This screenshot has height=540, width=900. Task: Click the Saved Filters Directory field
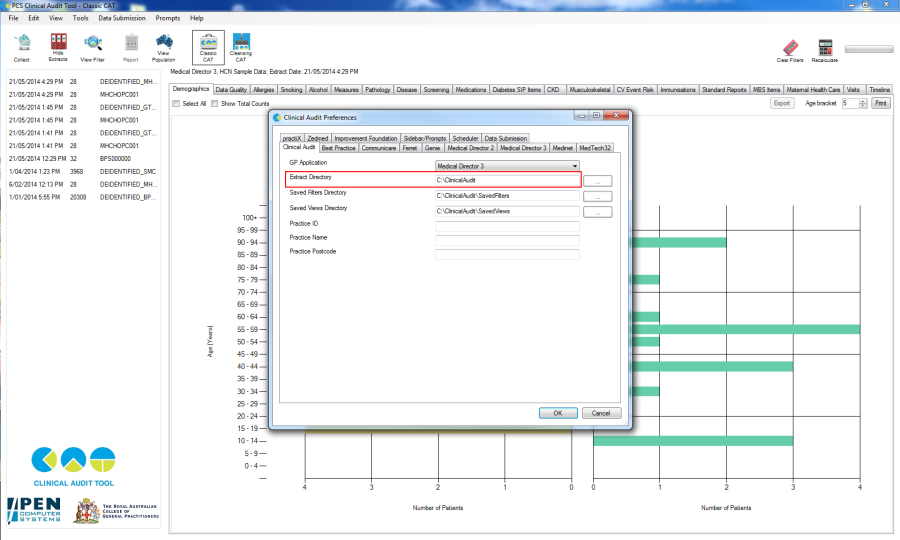tap(507, 196)
